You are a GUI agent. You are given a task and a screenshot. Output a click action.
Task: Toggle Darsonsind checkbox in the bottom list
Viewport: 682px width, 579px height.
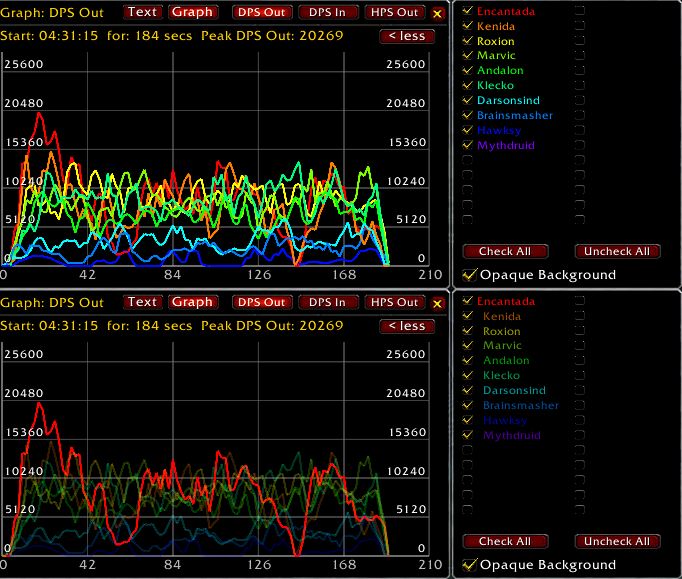coord(467,391)
